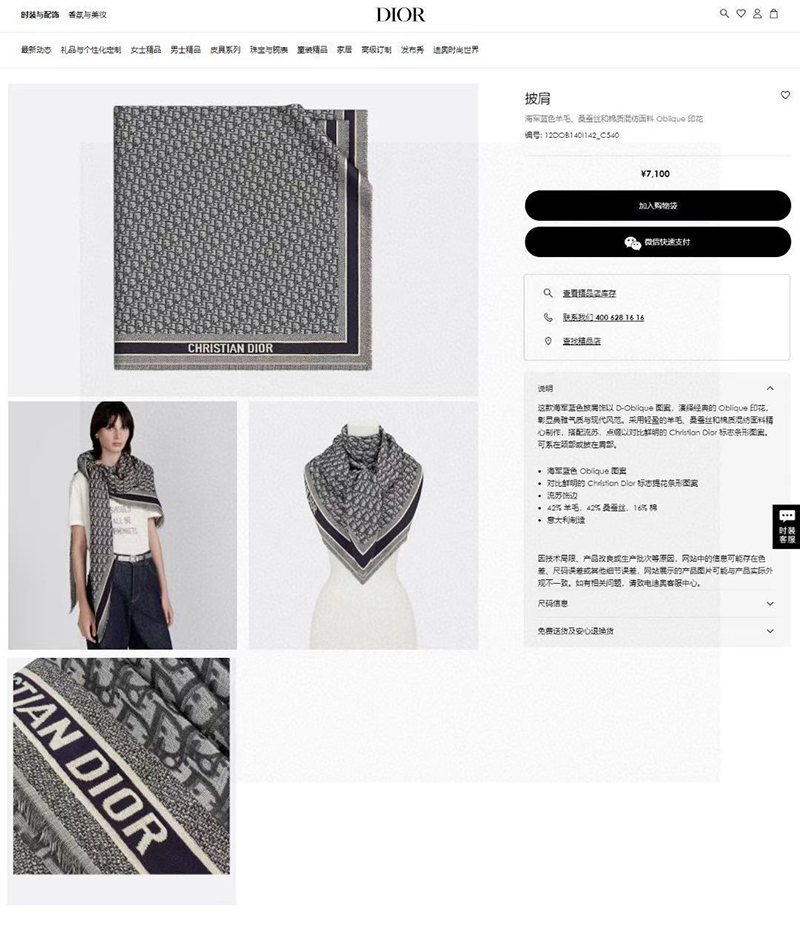This screenshot has width=800, height=926.
Task: Open the 男士精品 menu
Action: 185,50
